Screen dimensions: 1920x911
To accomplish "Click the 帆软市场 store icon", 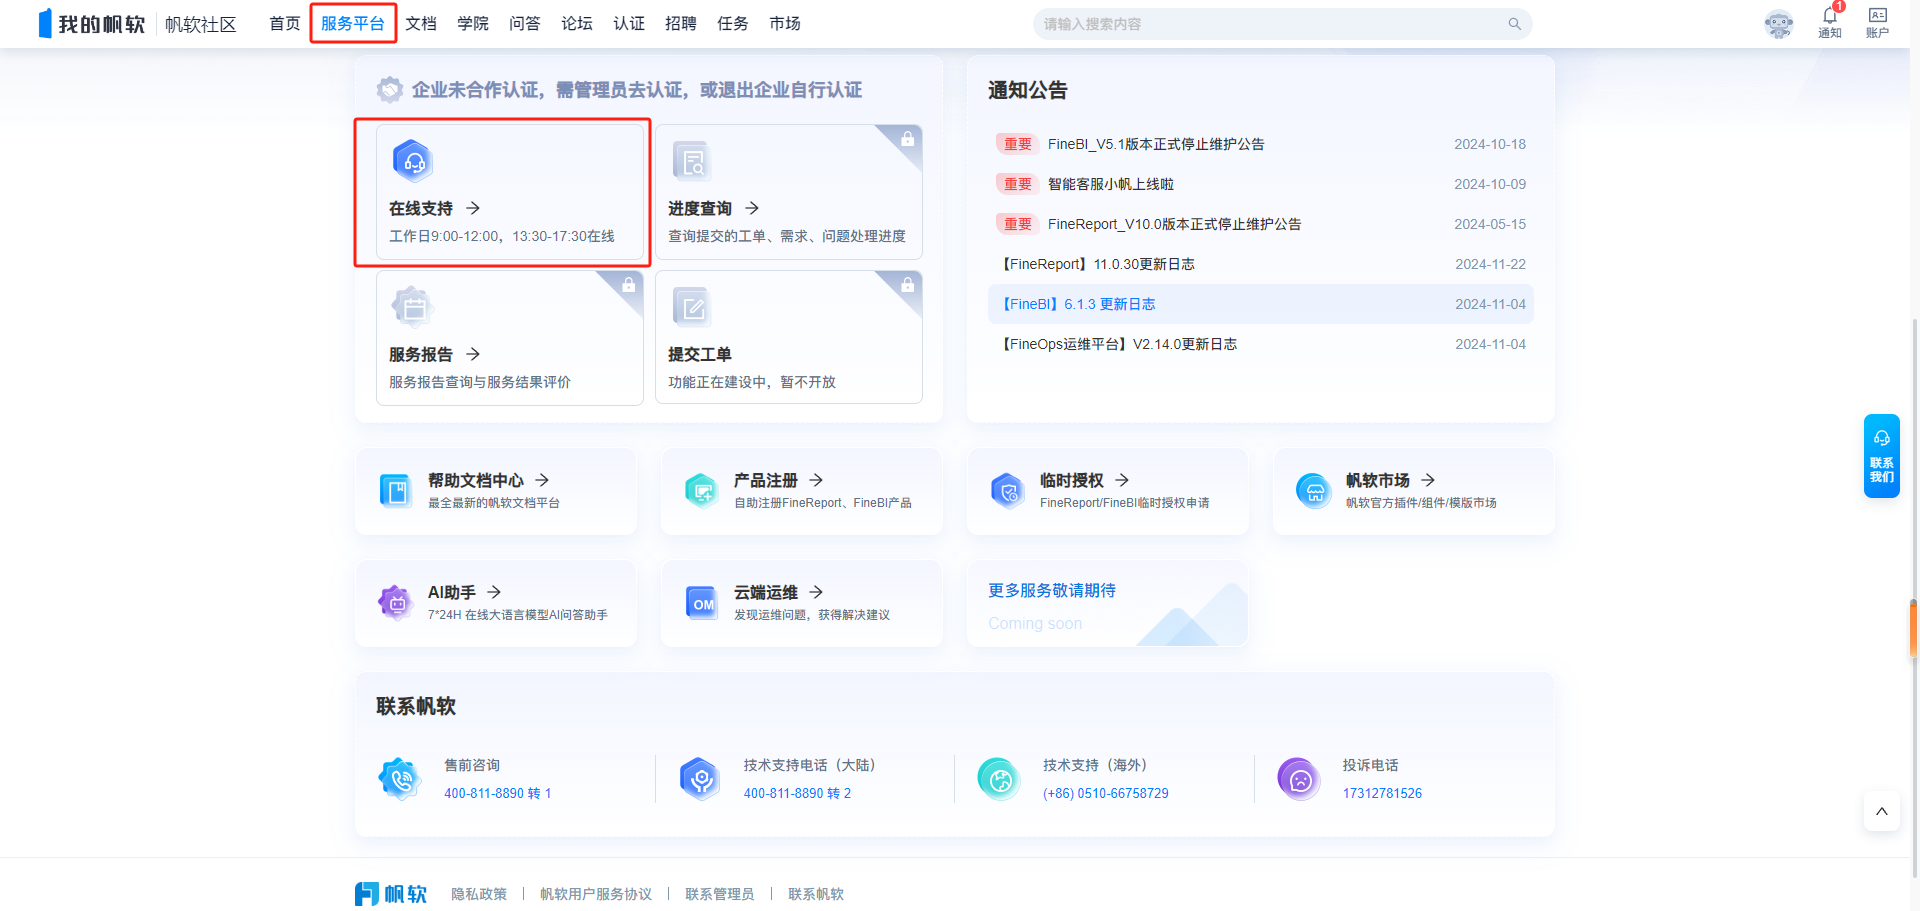I will click(x=1313, y=490).
